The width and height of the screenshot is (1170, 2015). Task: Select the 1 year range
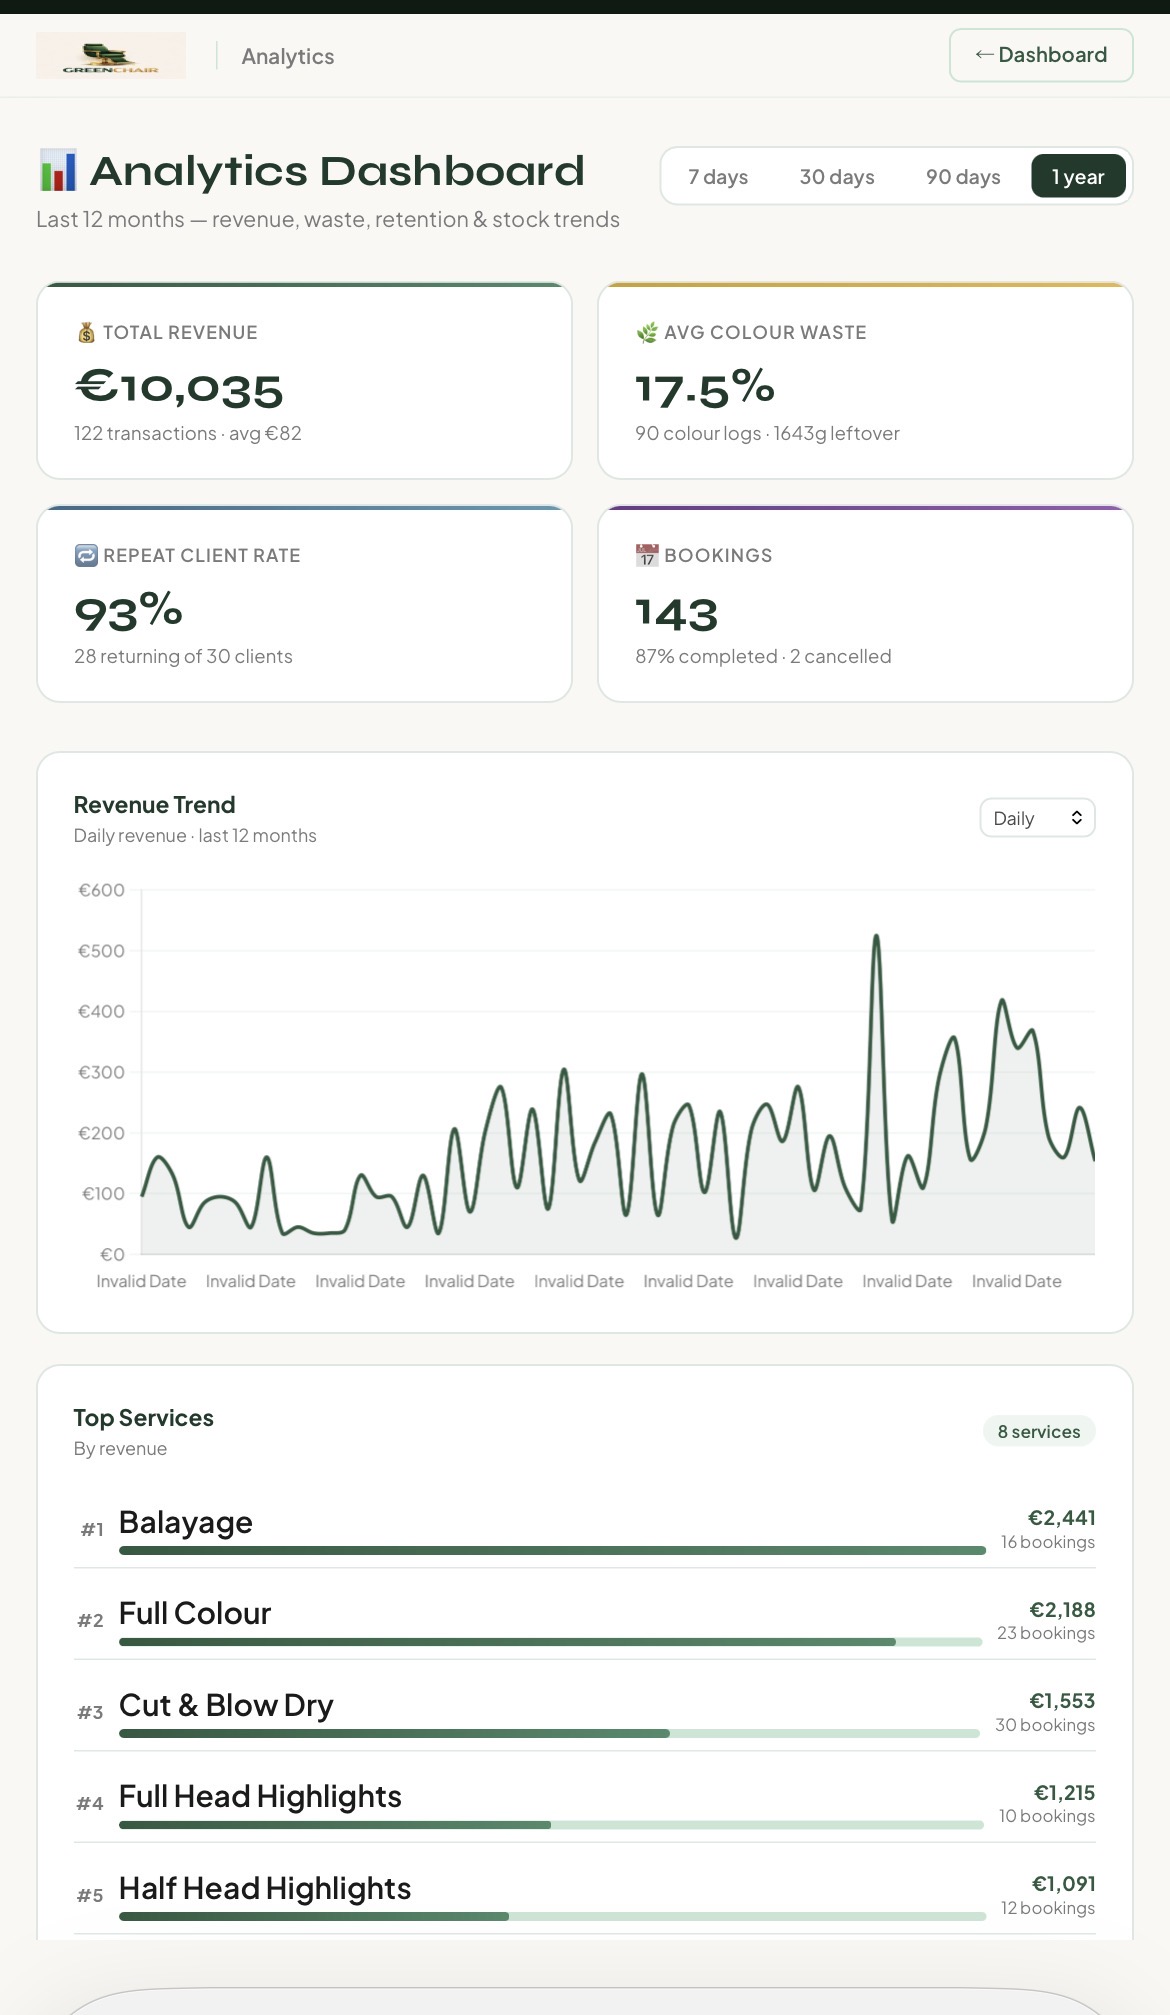(1078, 177)
